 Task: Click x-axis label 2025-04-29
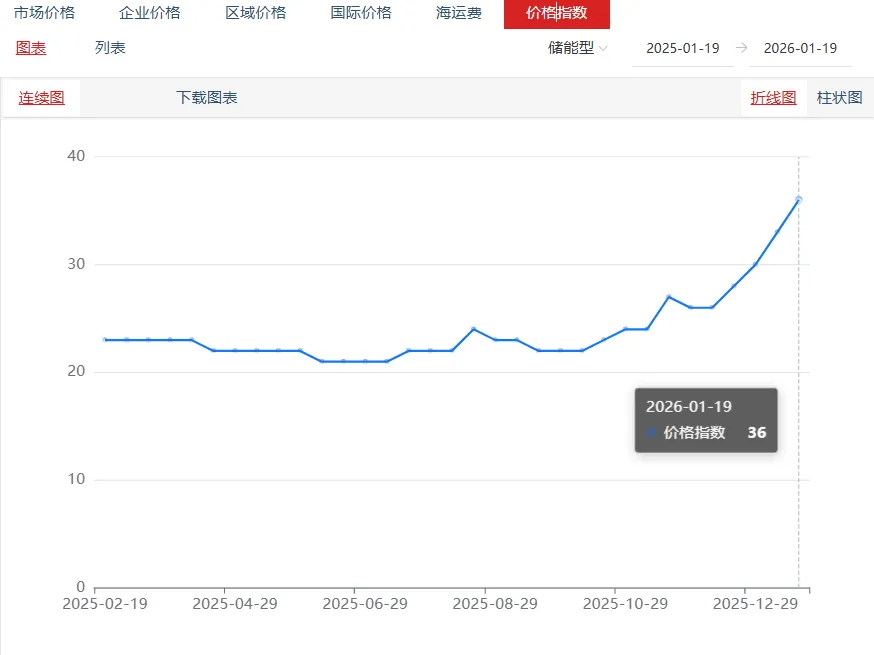235,604
